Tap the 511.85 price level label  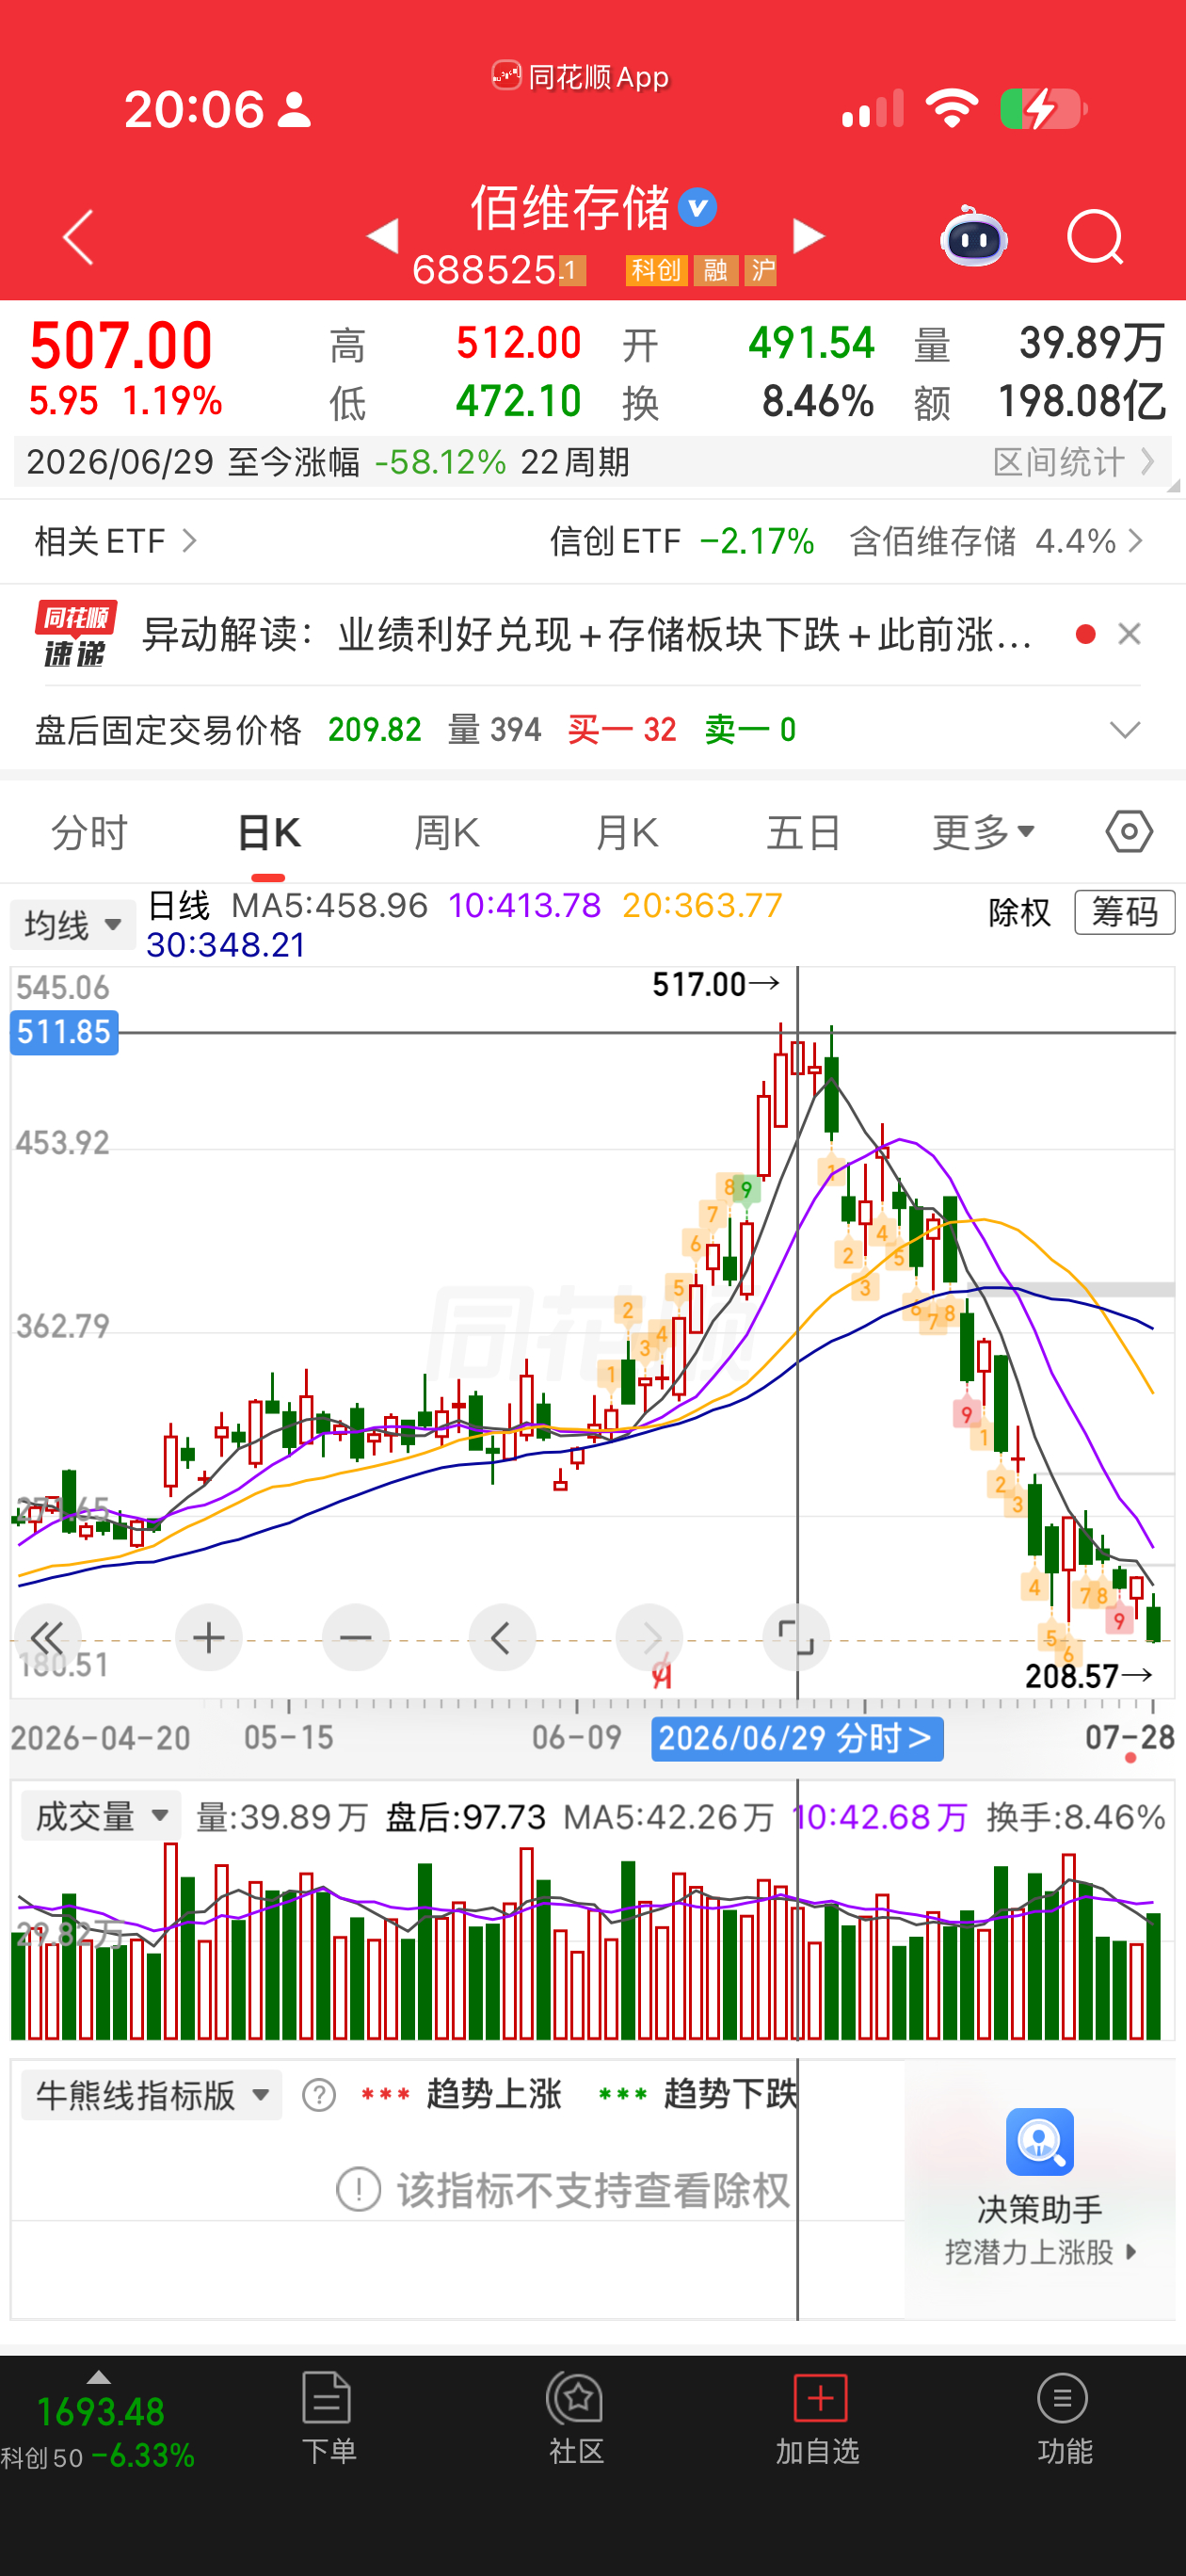[64, 1032]
